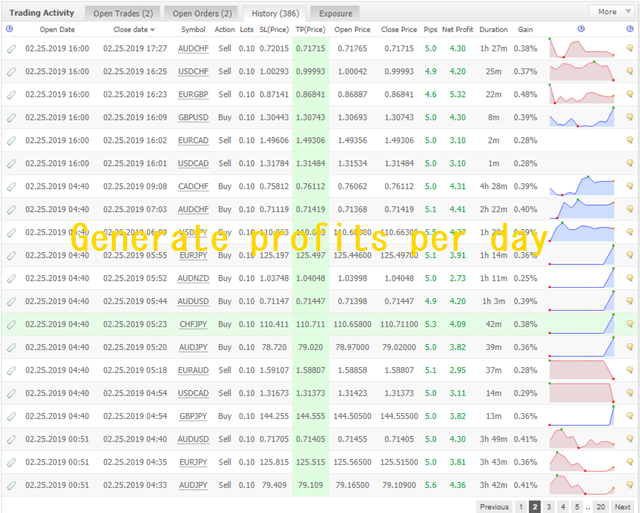Image resolution: width=640 pixels, height=513 pixels.
Task: Open comment bubble for AUDJPY Sell trade
Action: [x=630, y=485]
